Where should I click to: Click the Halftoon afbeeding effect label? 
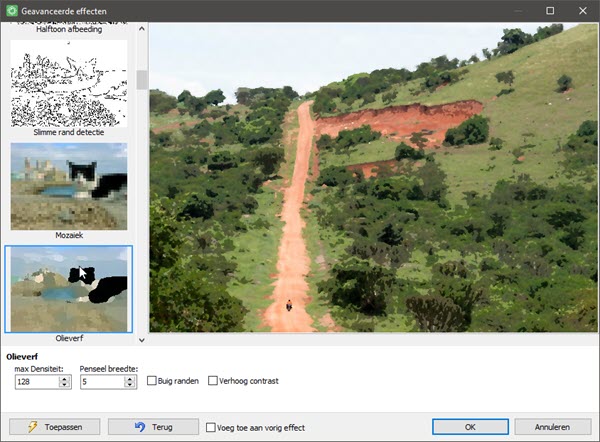(69, 29)
